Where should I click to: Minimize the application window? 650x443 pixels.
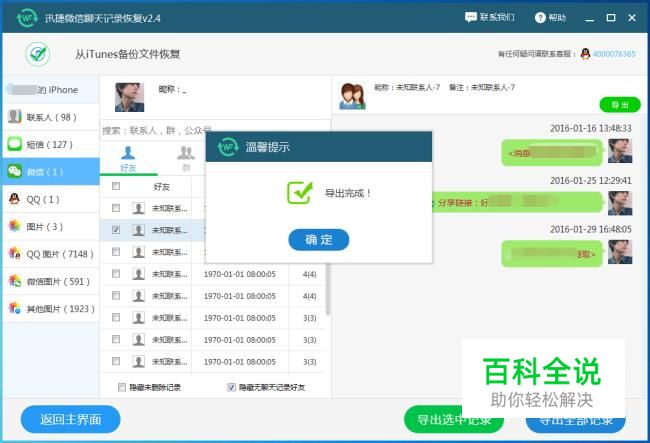(589, 18)
